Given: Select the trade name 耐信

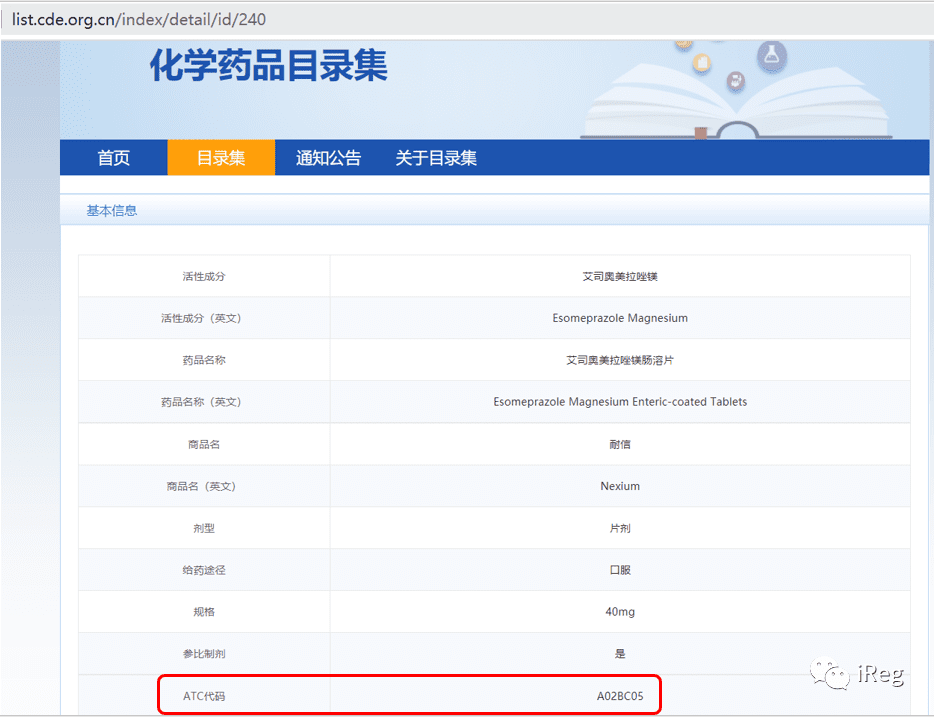Looking at the screenshot, I should point(619,444).
